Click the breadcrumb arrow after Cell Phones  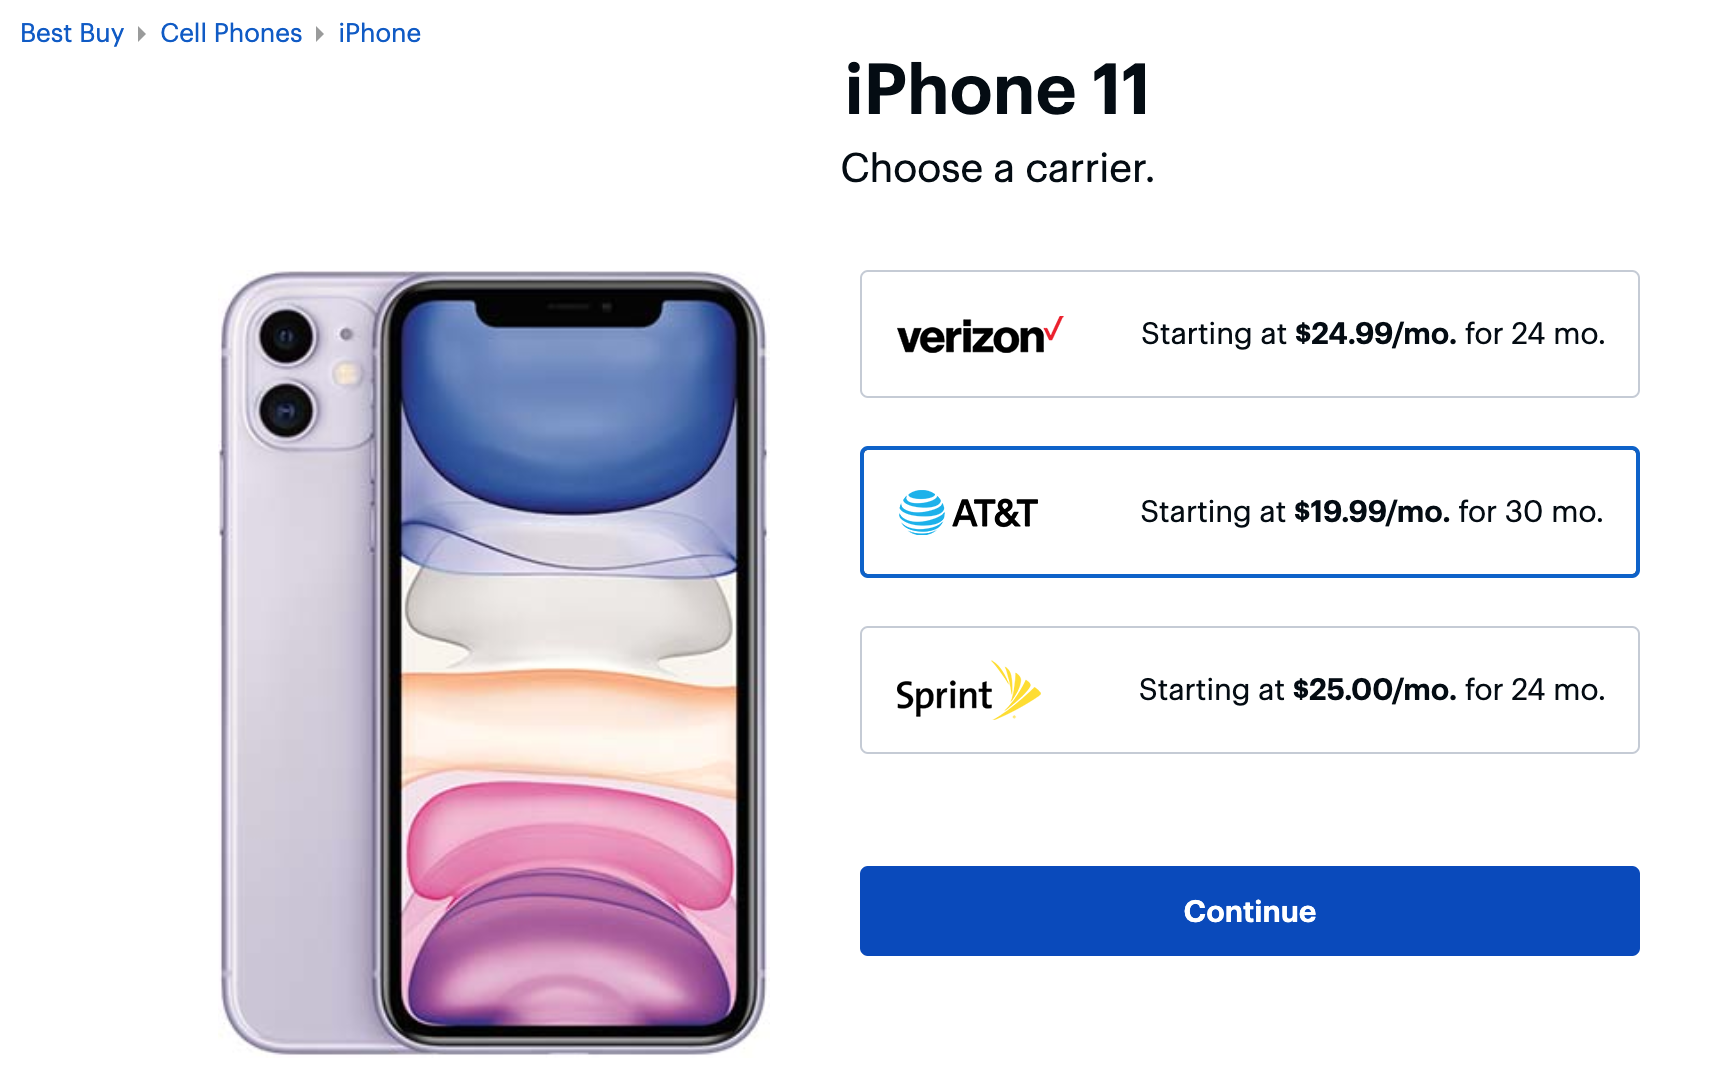[320, 34]
